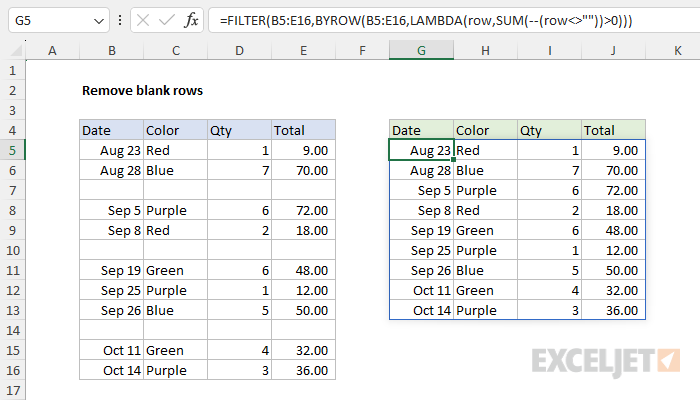700x400 pixels.
Task: Click the 'Total' header in column E
Action: click(x=303, y=130)
